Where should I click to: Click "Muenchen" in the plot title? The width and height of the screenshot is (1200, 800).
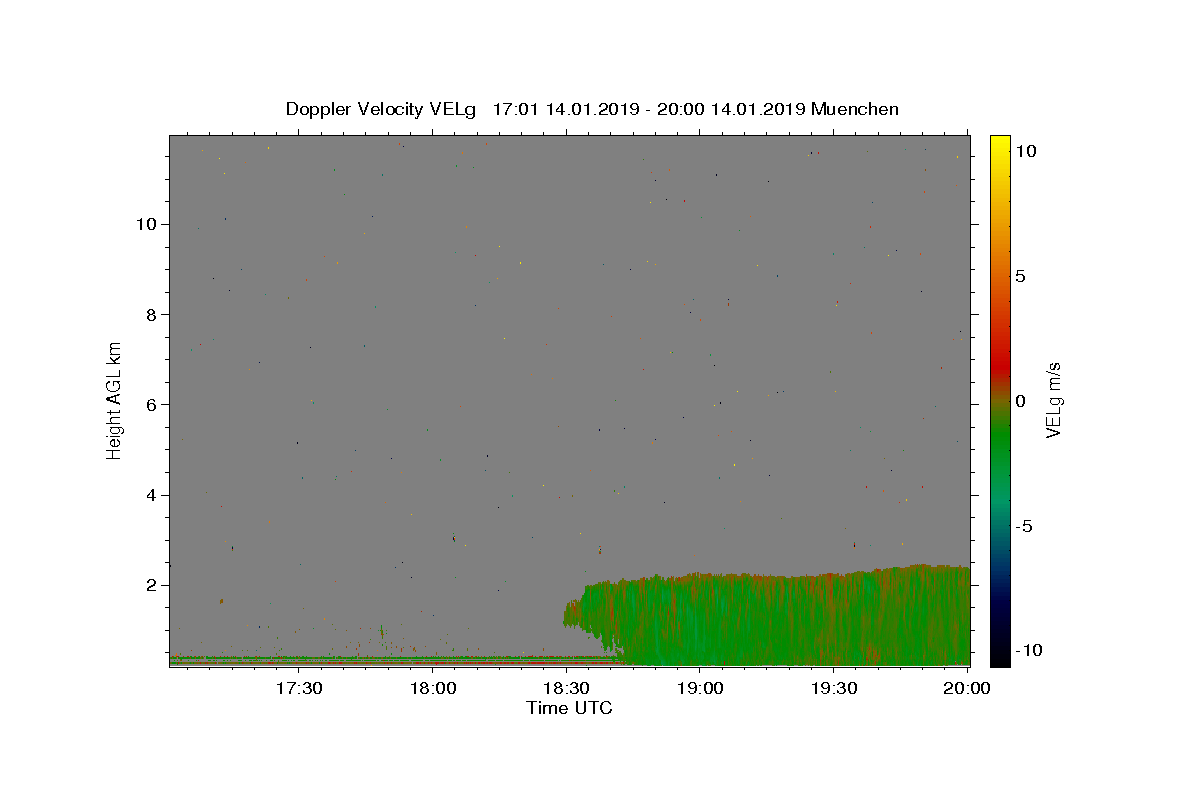click(x=855, y=109)
